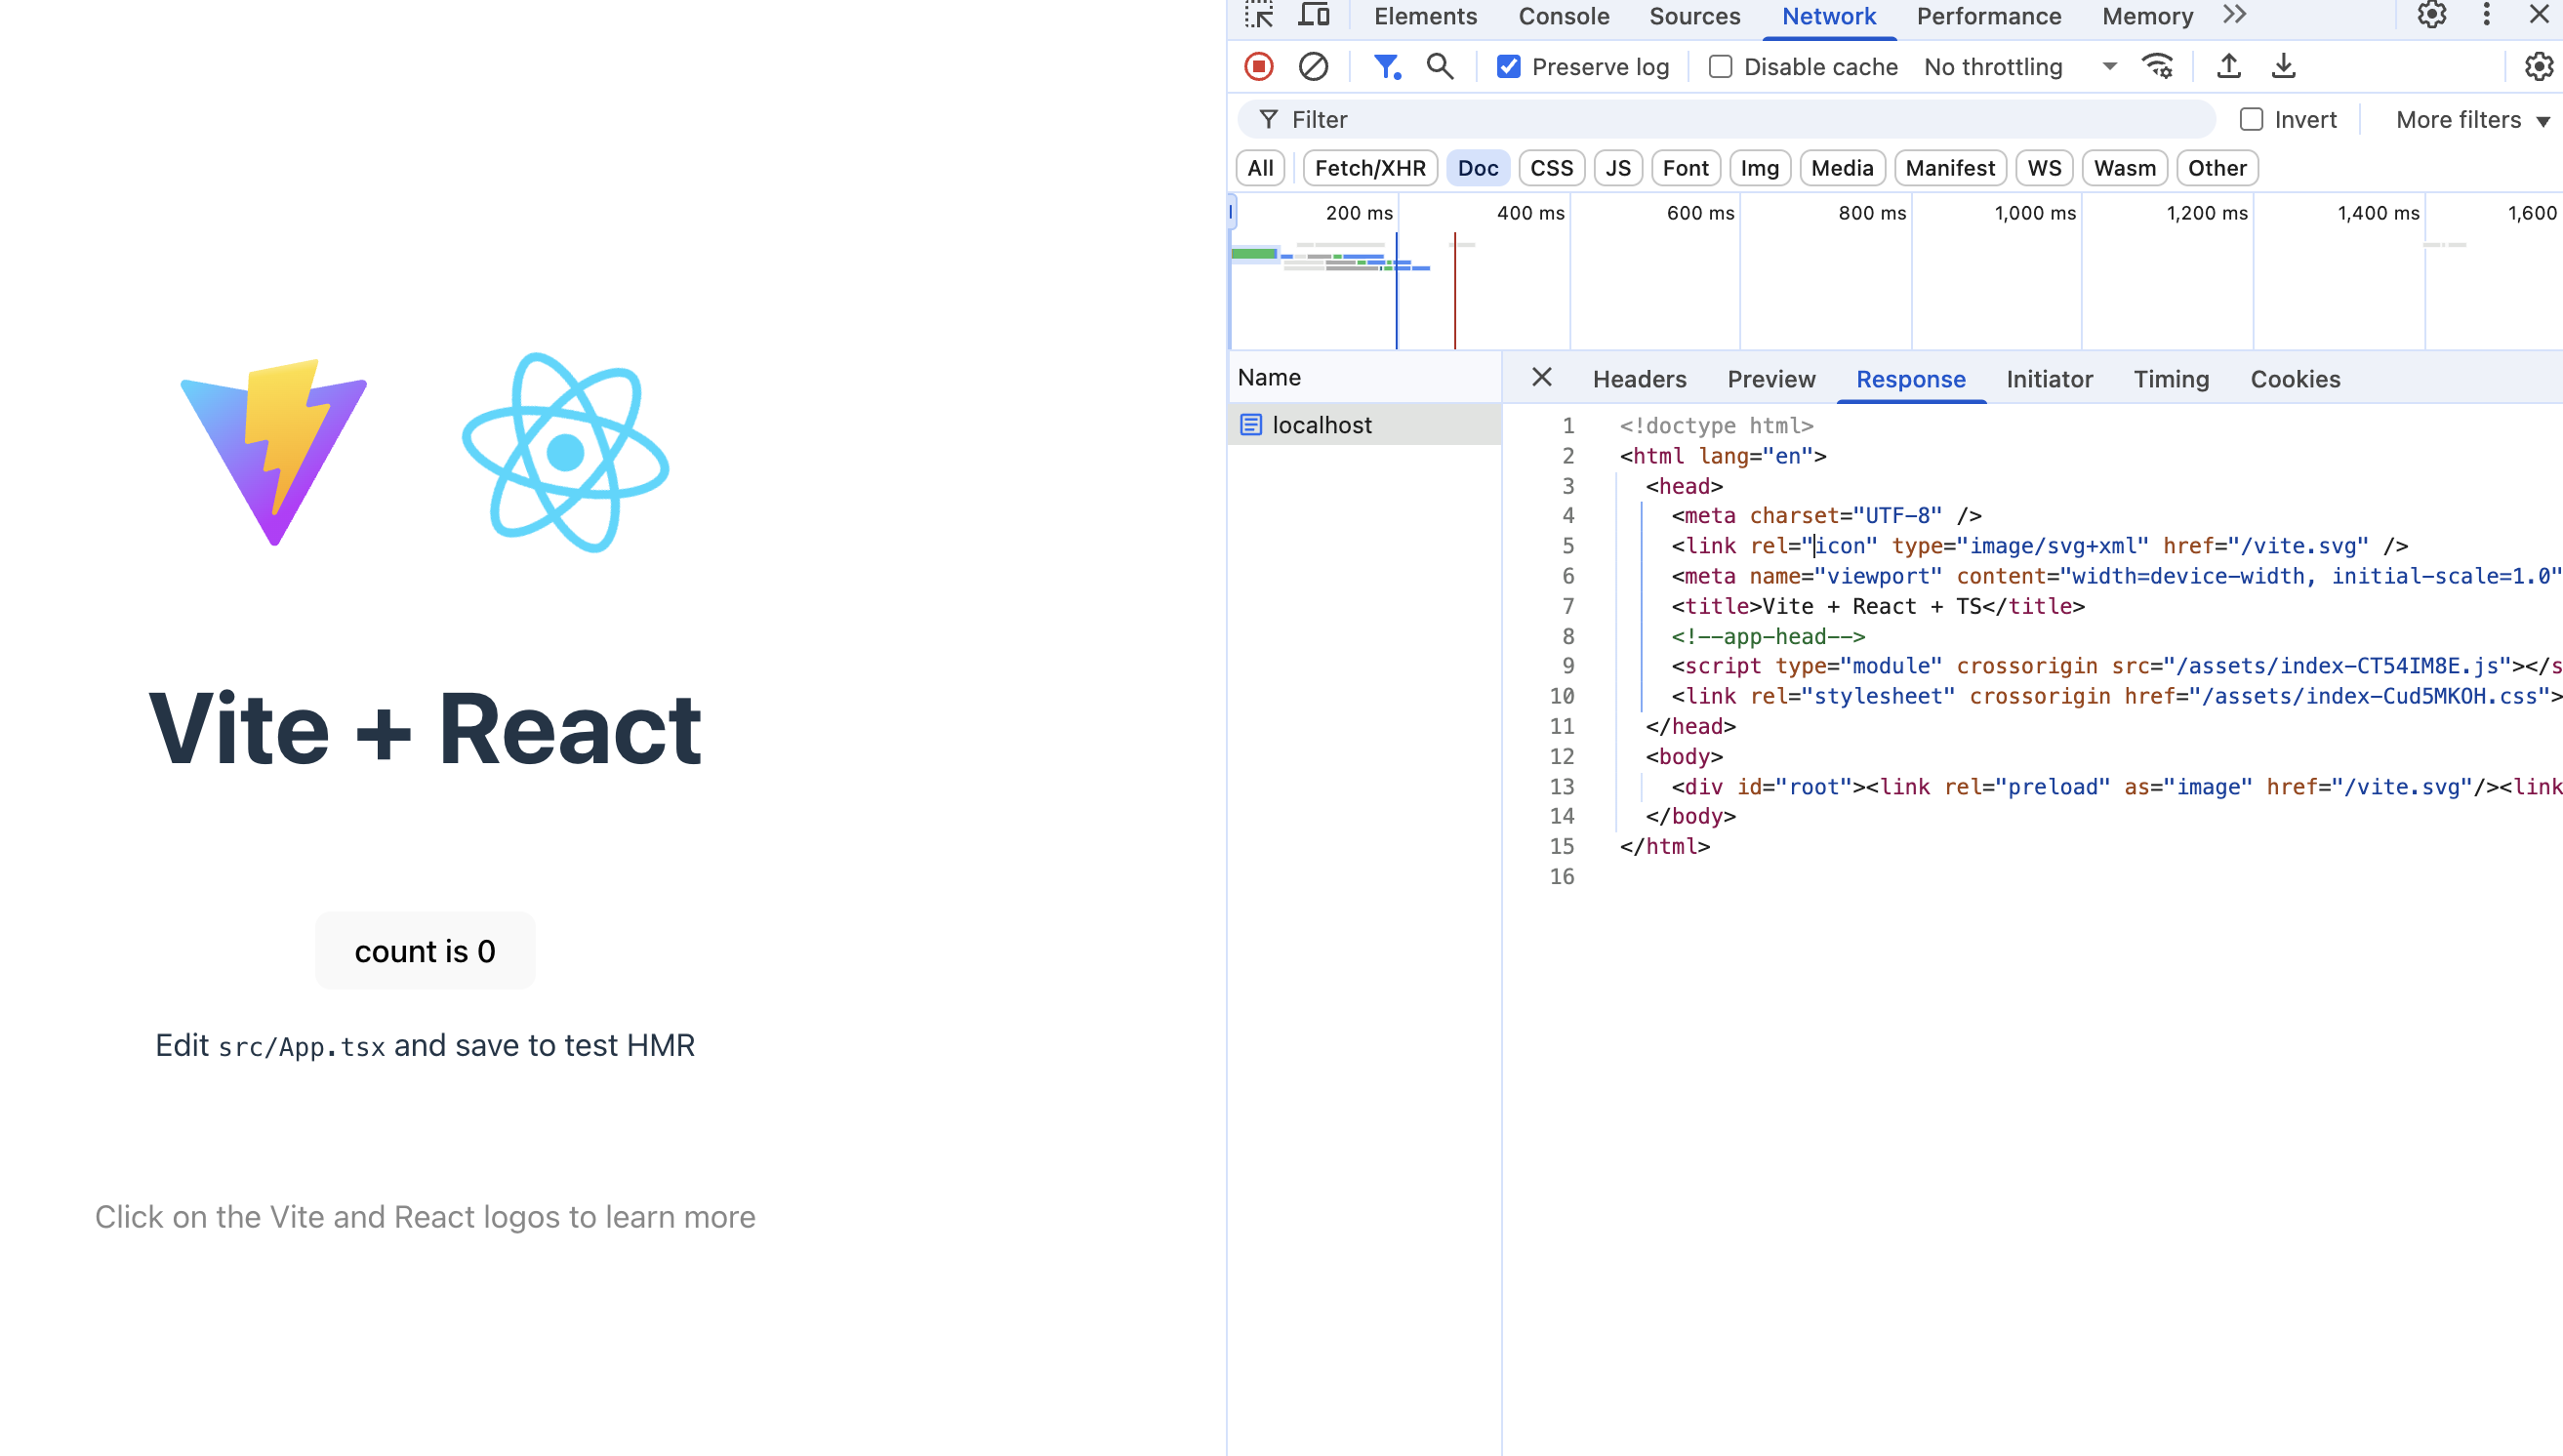Open network search magnifier
The width and height of the screenshot is (2563, 1456).
click(1440, 66)
